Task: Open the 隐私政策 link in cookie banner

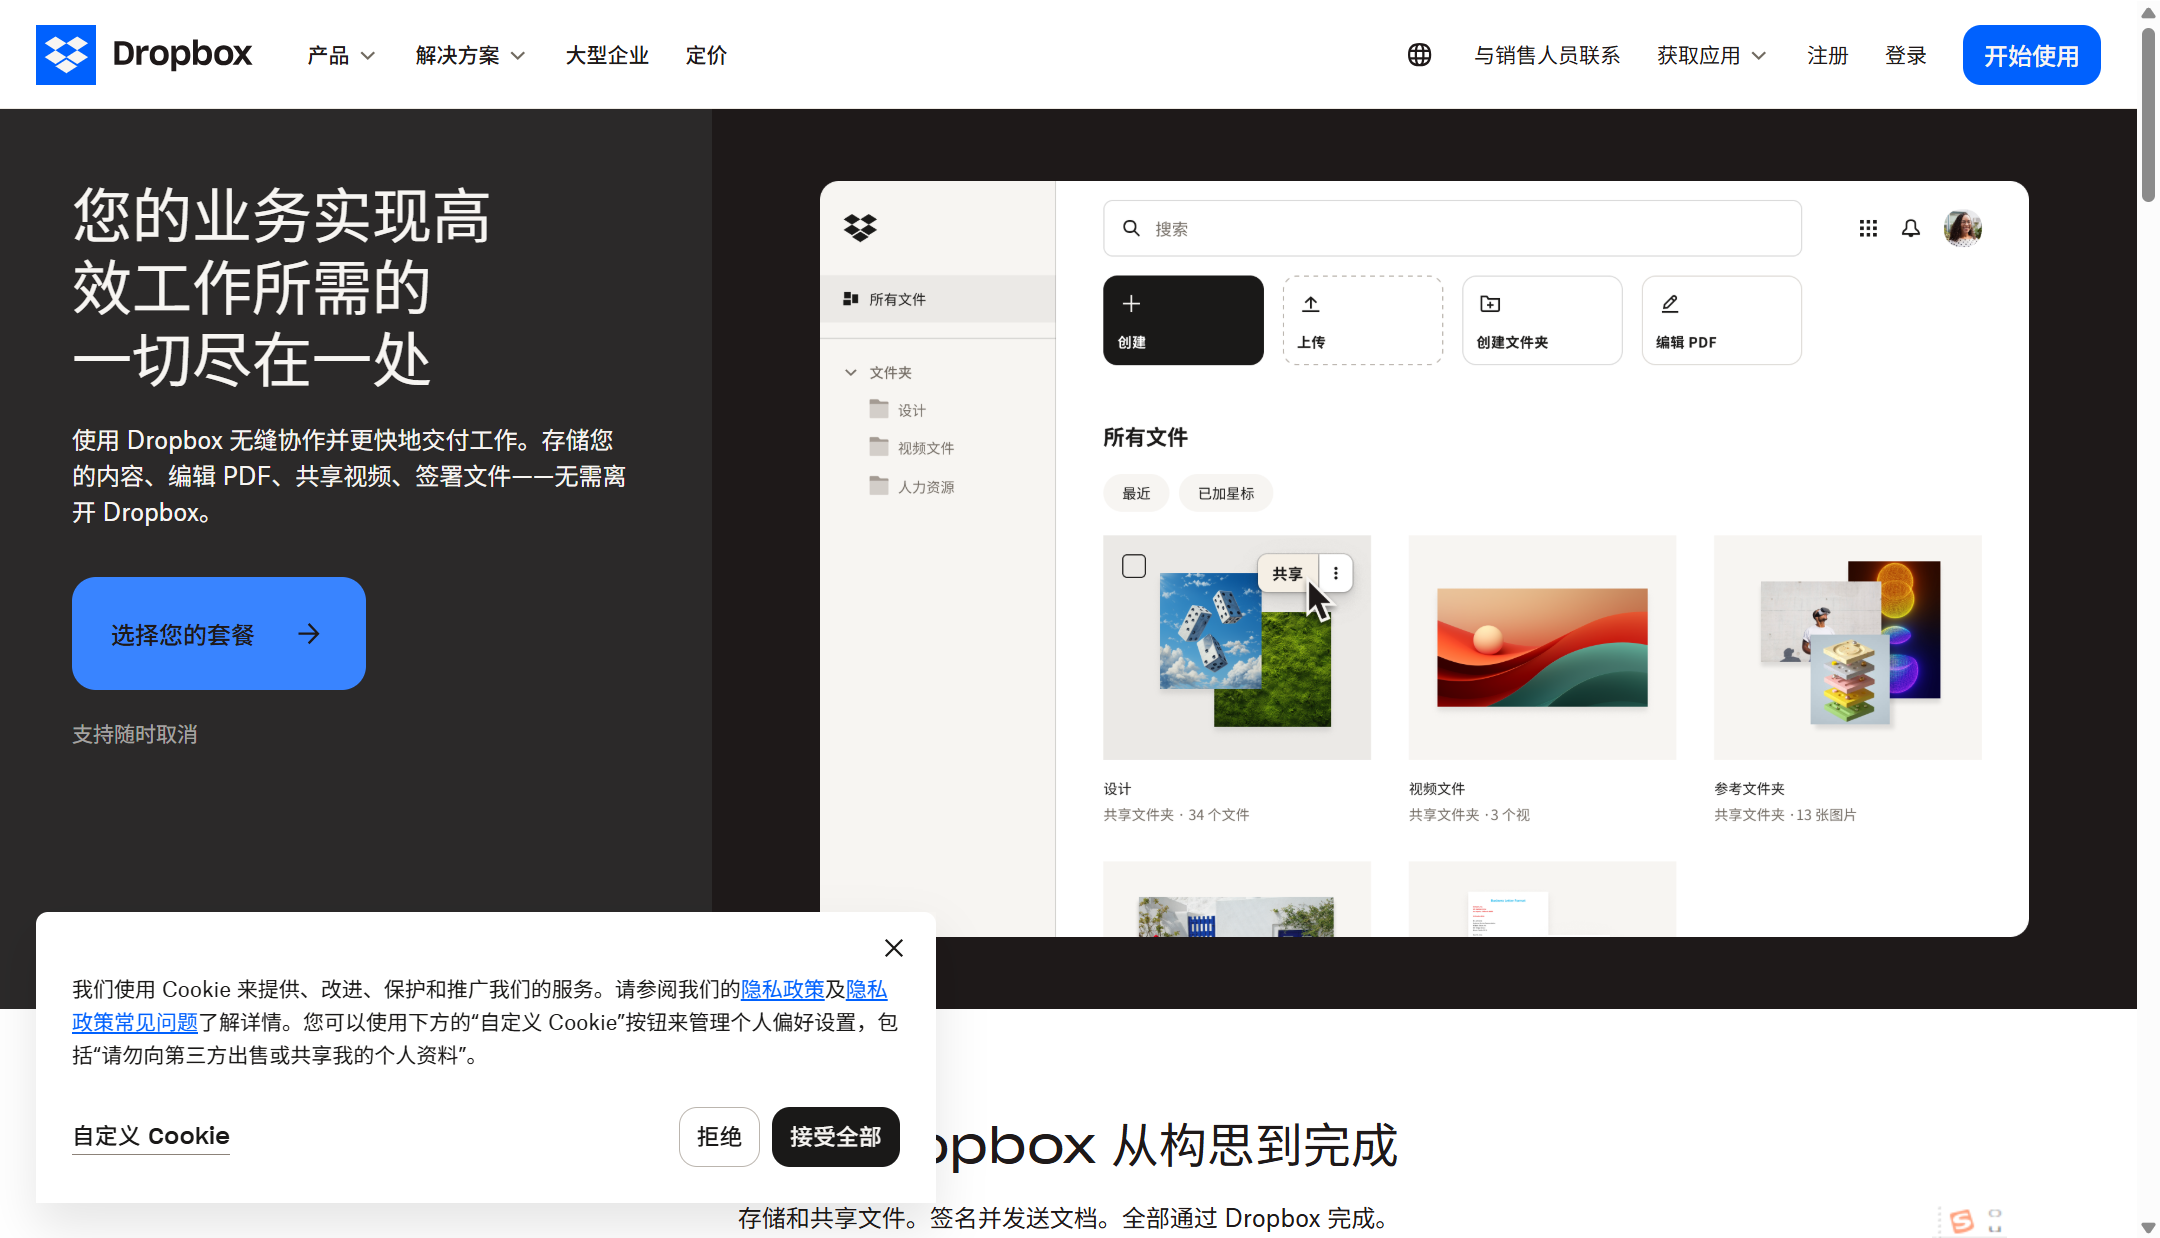Action: tap(784, 989)
